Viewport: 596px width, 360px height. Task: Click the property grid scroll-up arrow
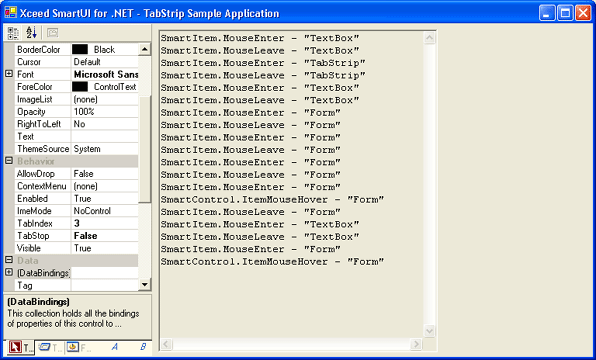[x=144, y=49]
